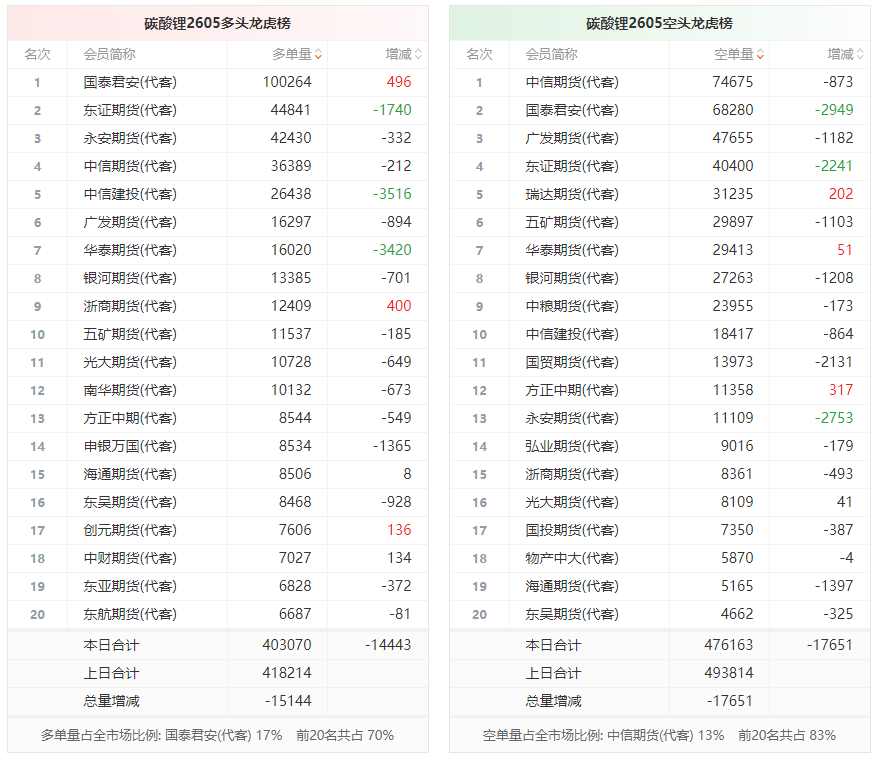Click short 本日合计 total 476163
The height and width of the screenshot is (760, 878).
[728, 645]
